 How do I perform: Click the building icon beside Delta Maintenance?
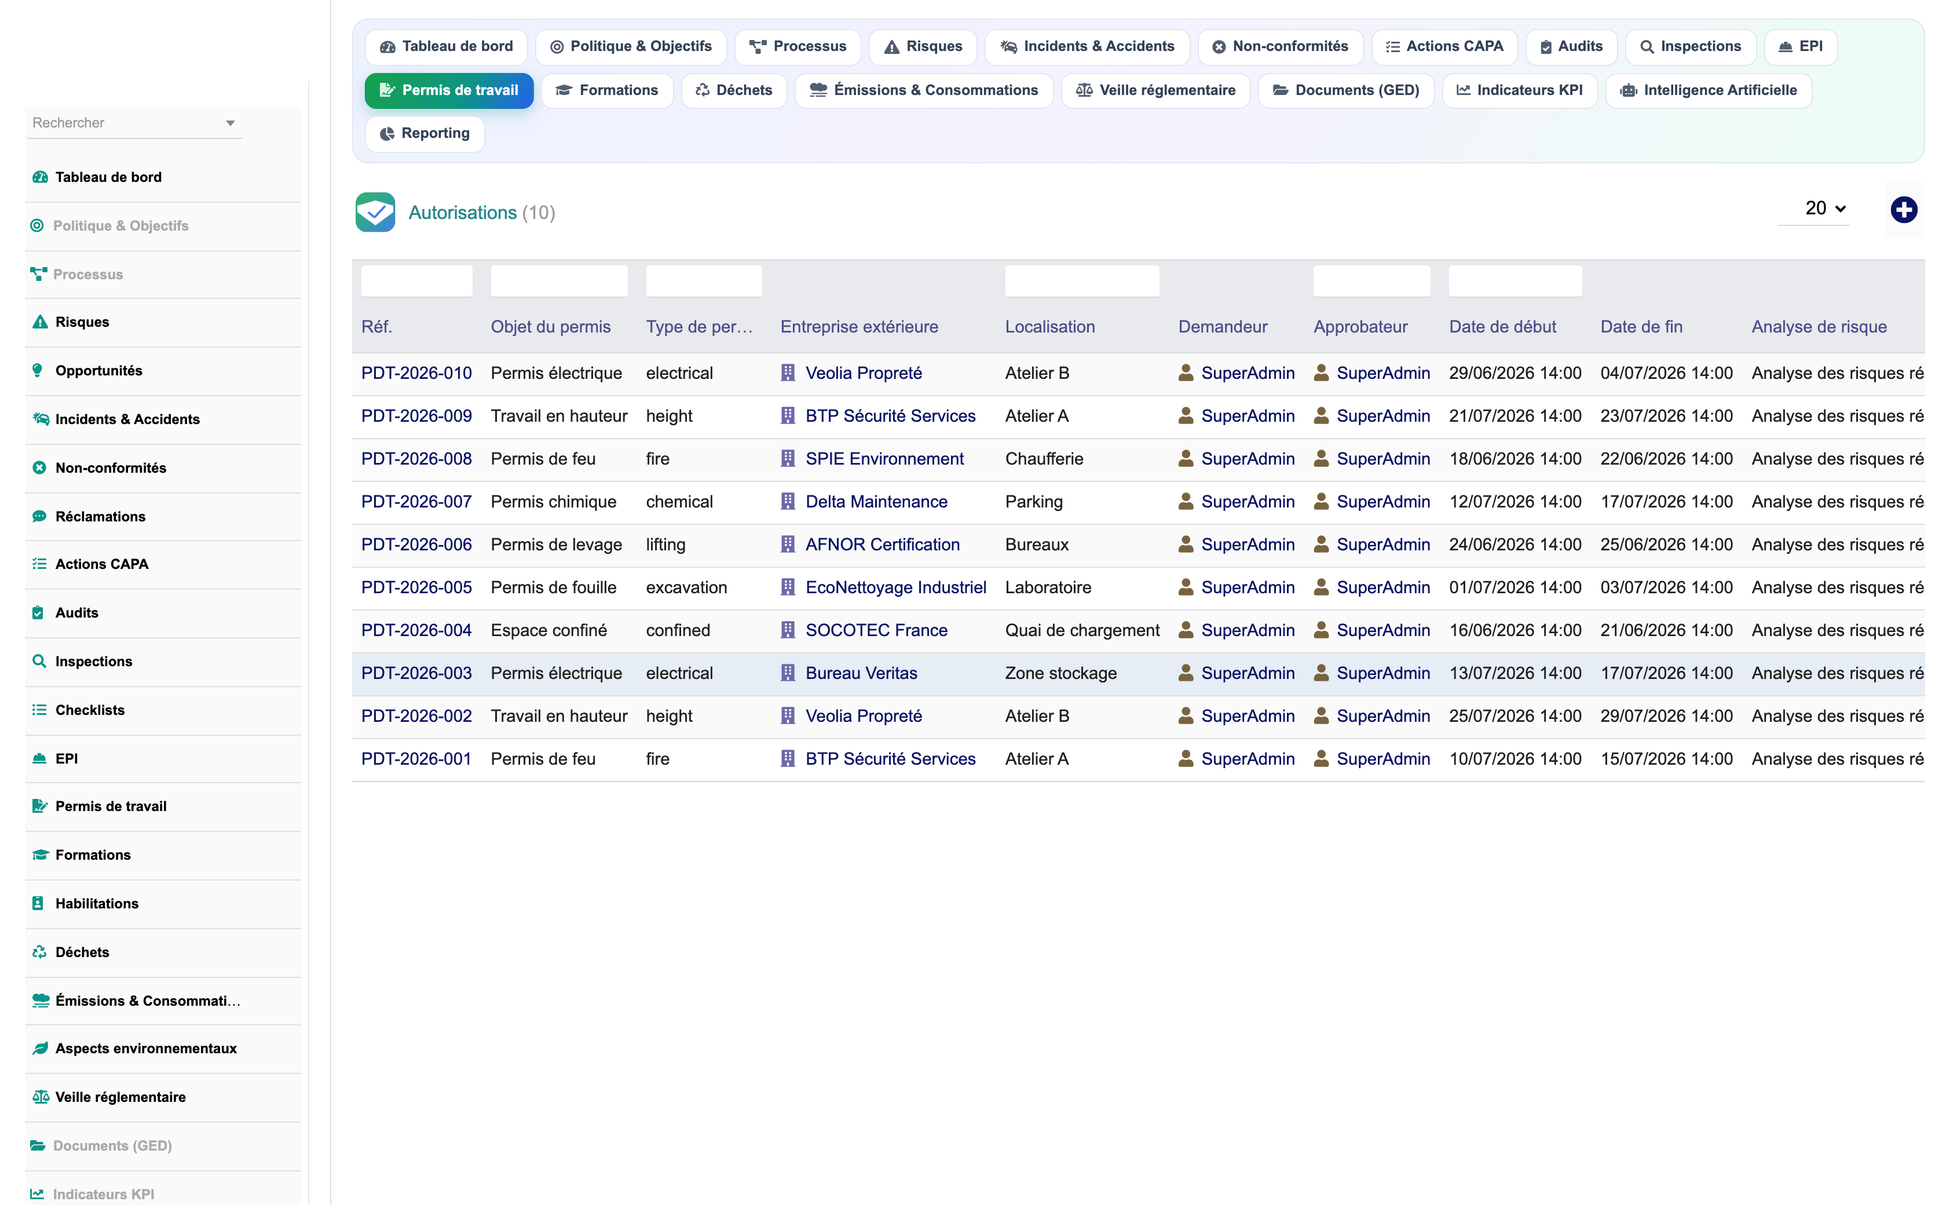pos(788,502)
